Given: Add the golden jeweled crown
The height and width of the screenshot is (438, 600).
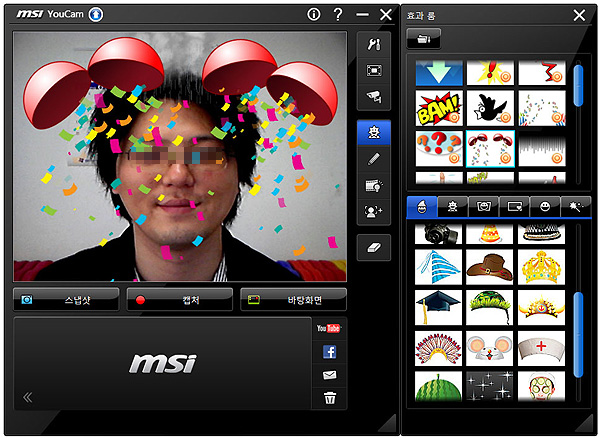Looking at the screenshot, I should [x=541, y=267].
